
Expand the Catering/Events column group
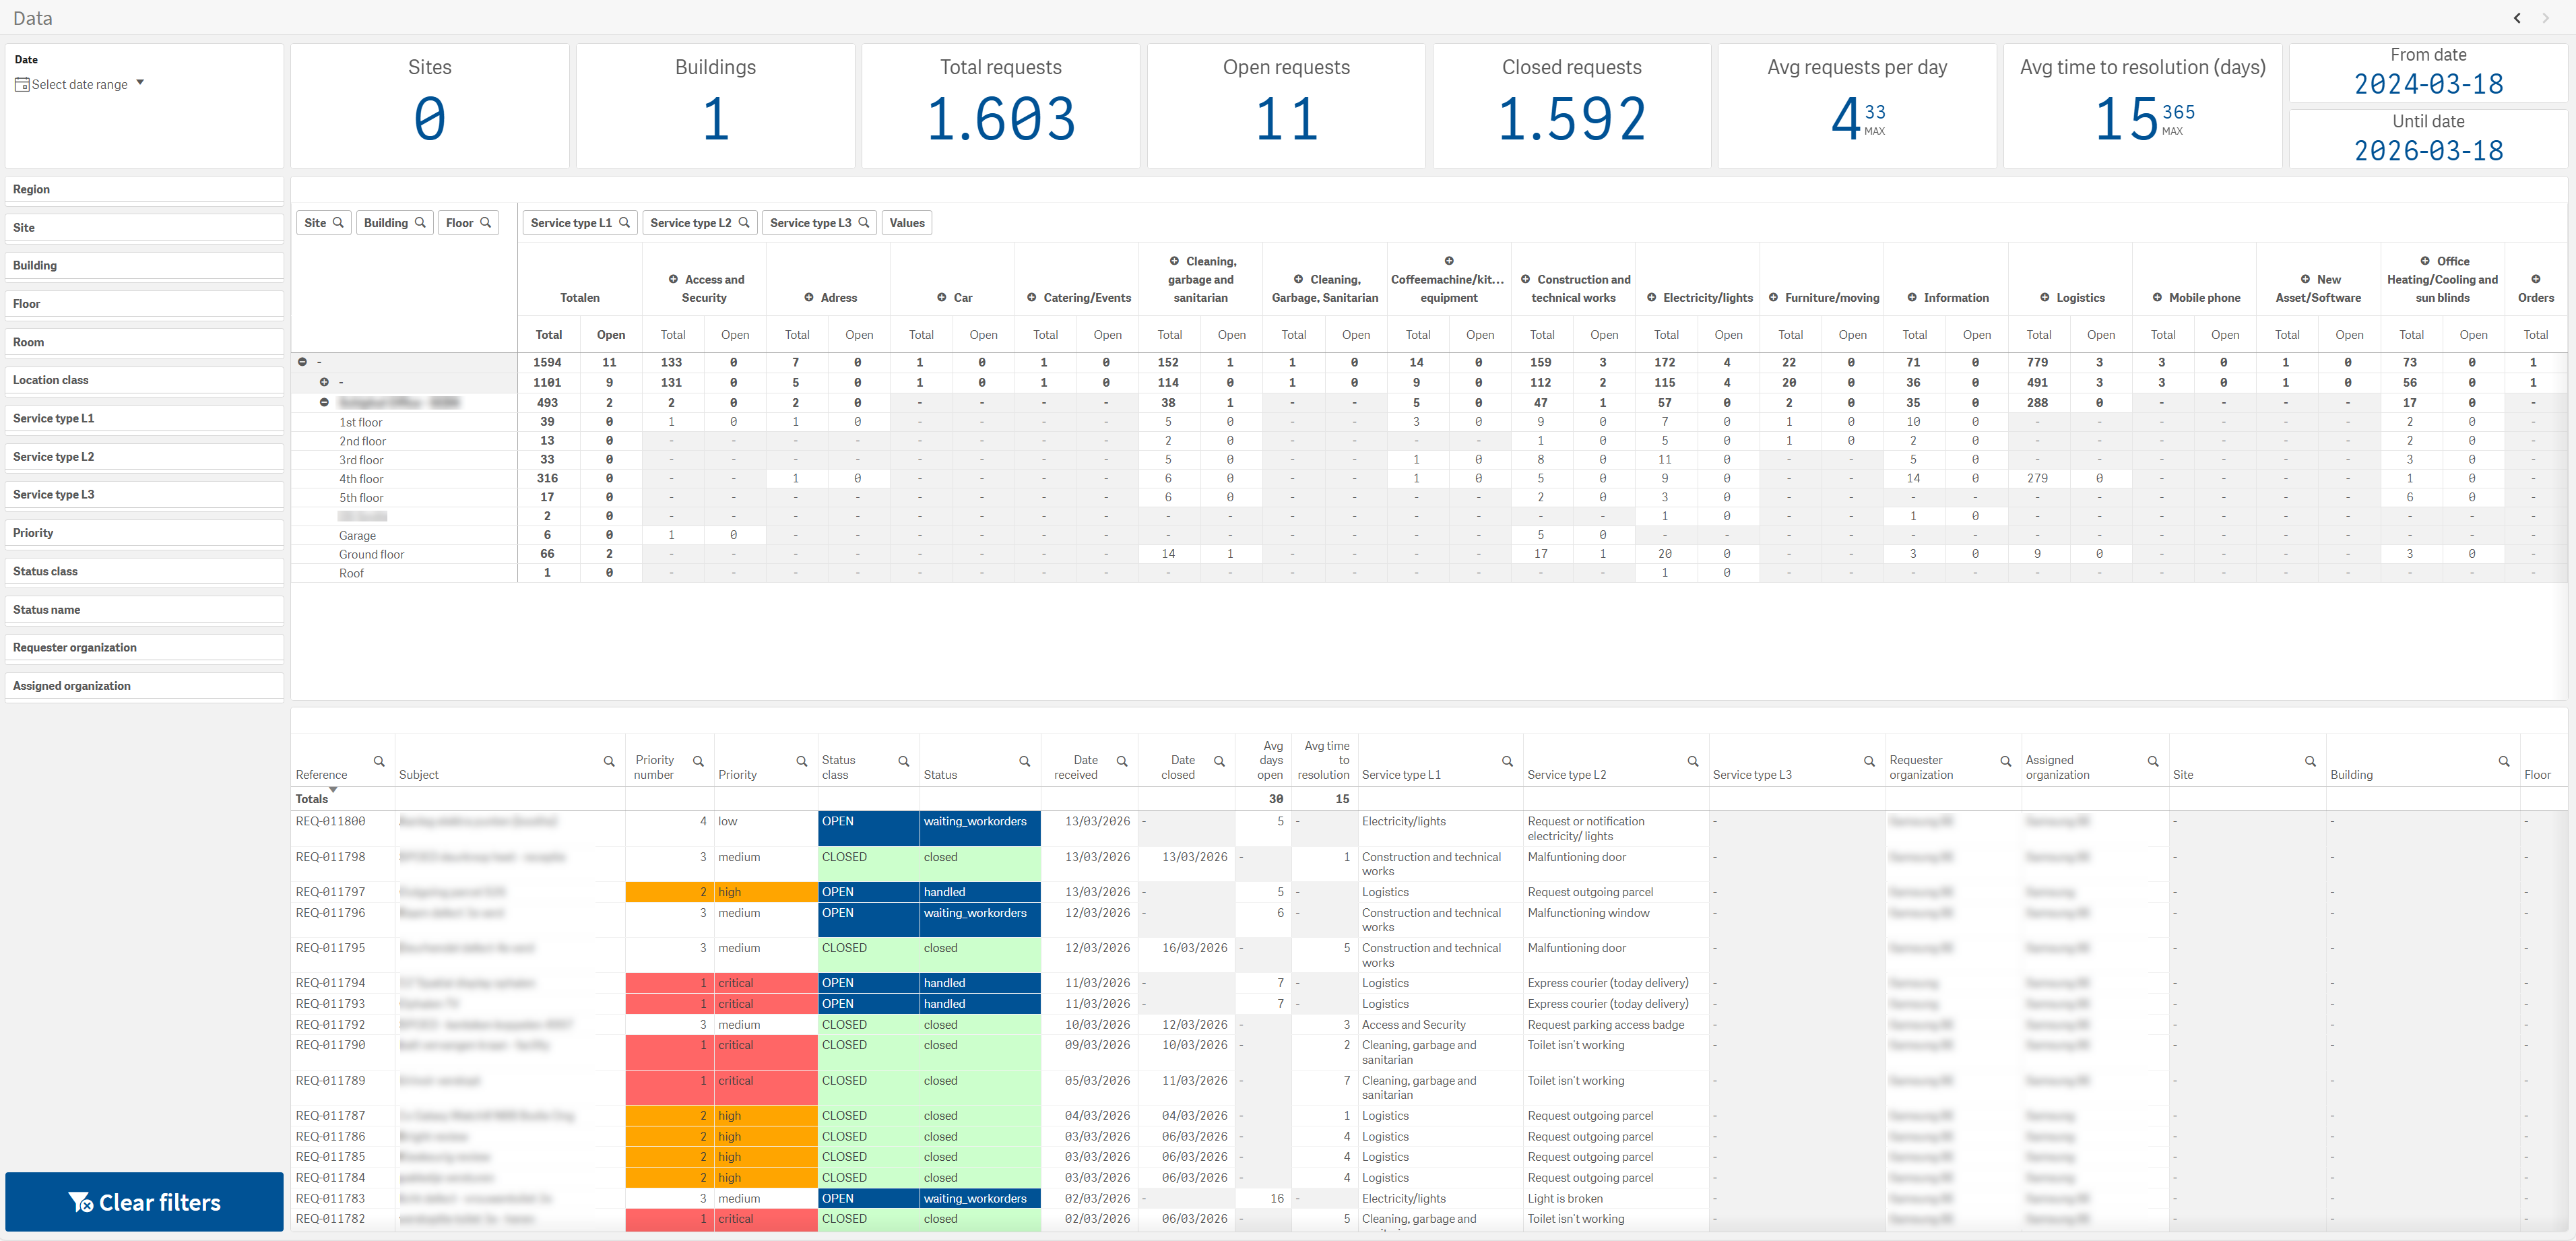1031,298
